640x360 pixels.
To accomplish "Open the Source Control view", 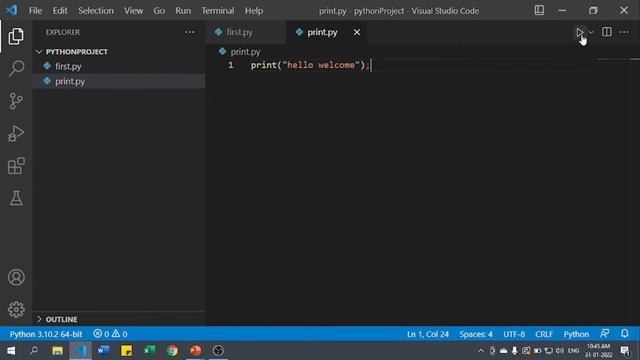I will point(16,101).
